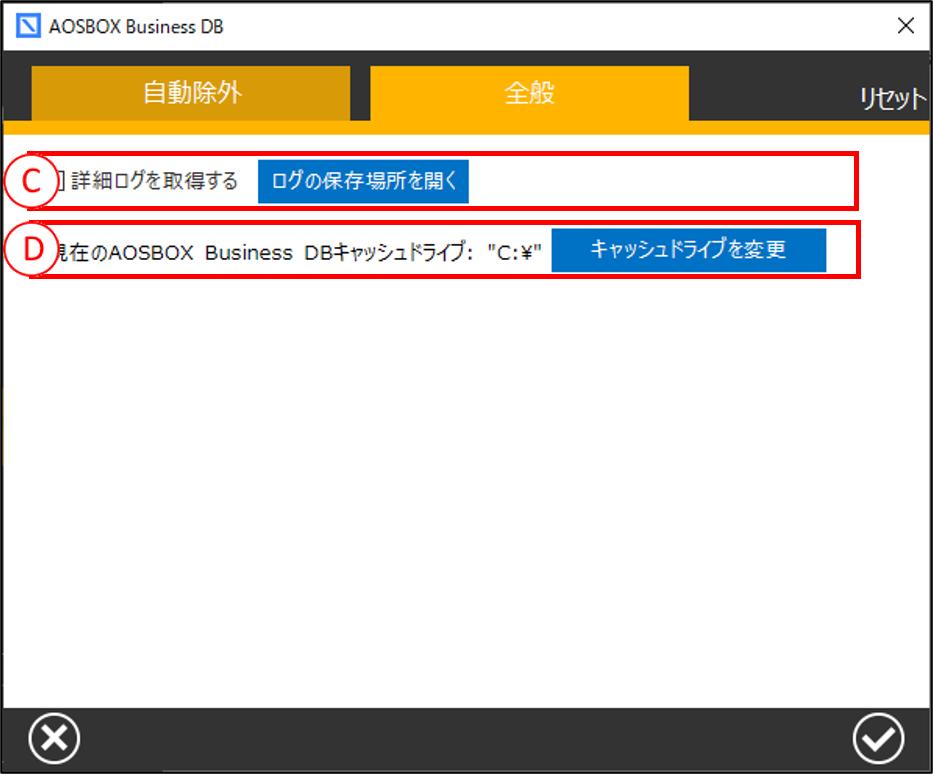The height and width of the screenshot is (774, 933).
Task: Click the cache drive label showing "C:¥"
Action: tap(298, 253)
